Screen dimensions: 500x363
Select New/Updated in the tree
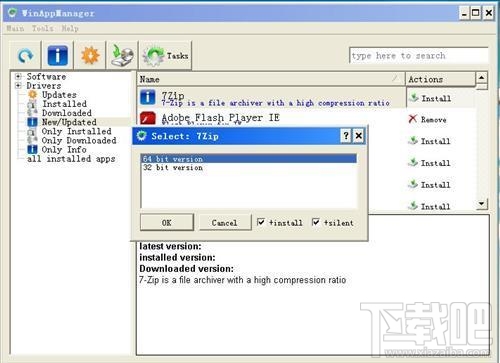[x=69, y=122]
